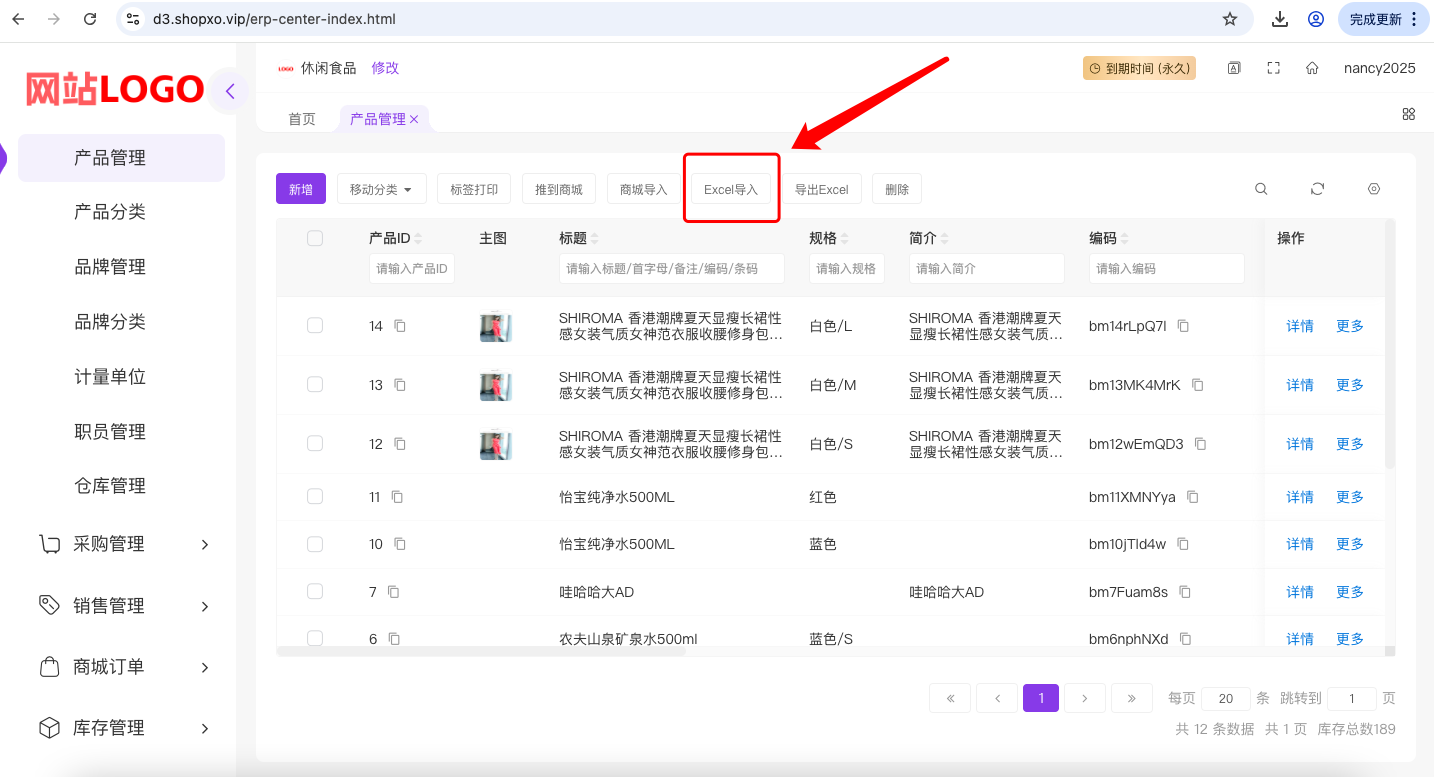Copy product ID 12
1434x777 pixels.
click(400, 444)
